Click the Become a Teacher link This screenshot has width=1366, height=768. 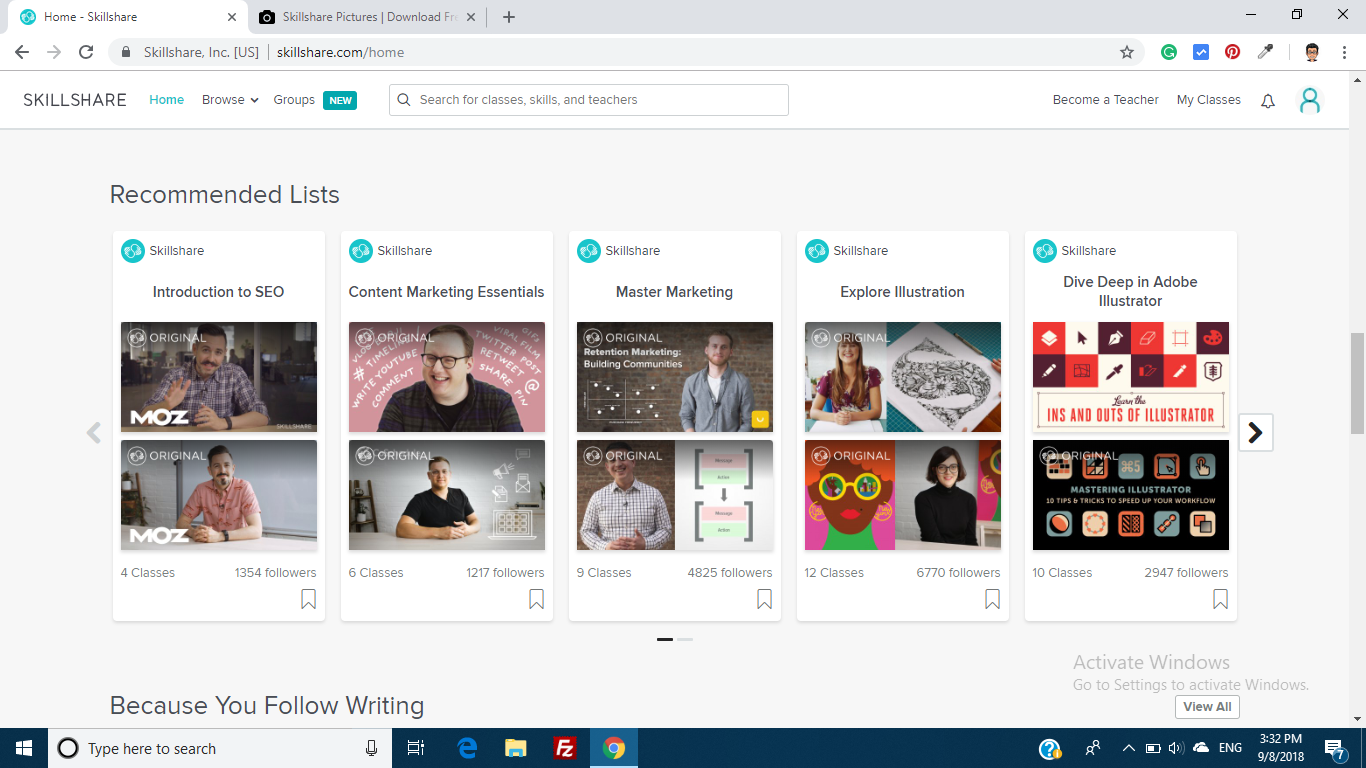click(1105, 99)
